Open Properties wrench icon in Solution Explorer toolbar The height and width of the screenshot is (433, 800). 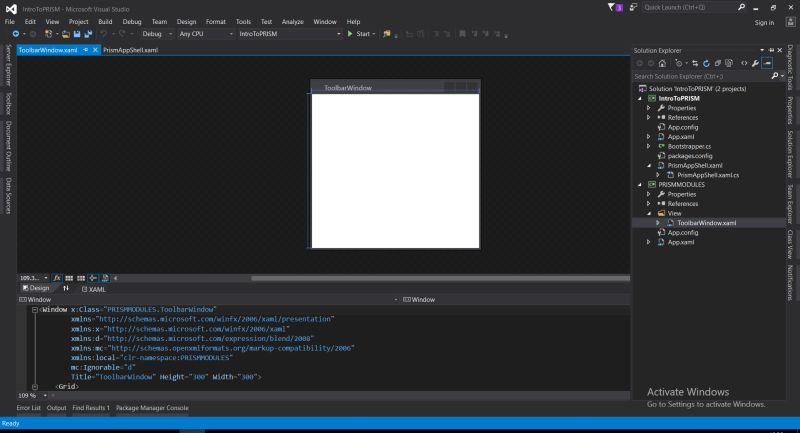pyautogui.click(x=757, y=63)
